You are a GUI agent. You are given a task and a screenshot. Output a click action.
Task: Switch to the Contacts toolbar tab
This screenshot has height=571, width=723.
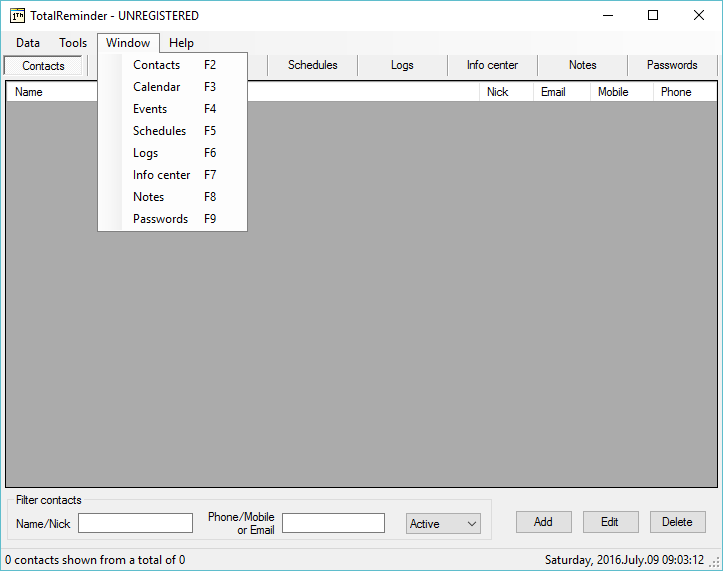tap(43, 65)
